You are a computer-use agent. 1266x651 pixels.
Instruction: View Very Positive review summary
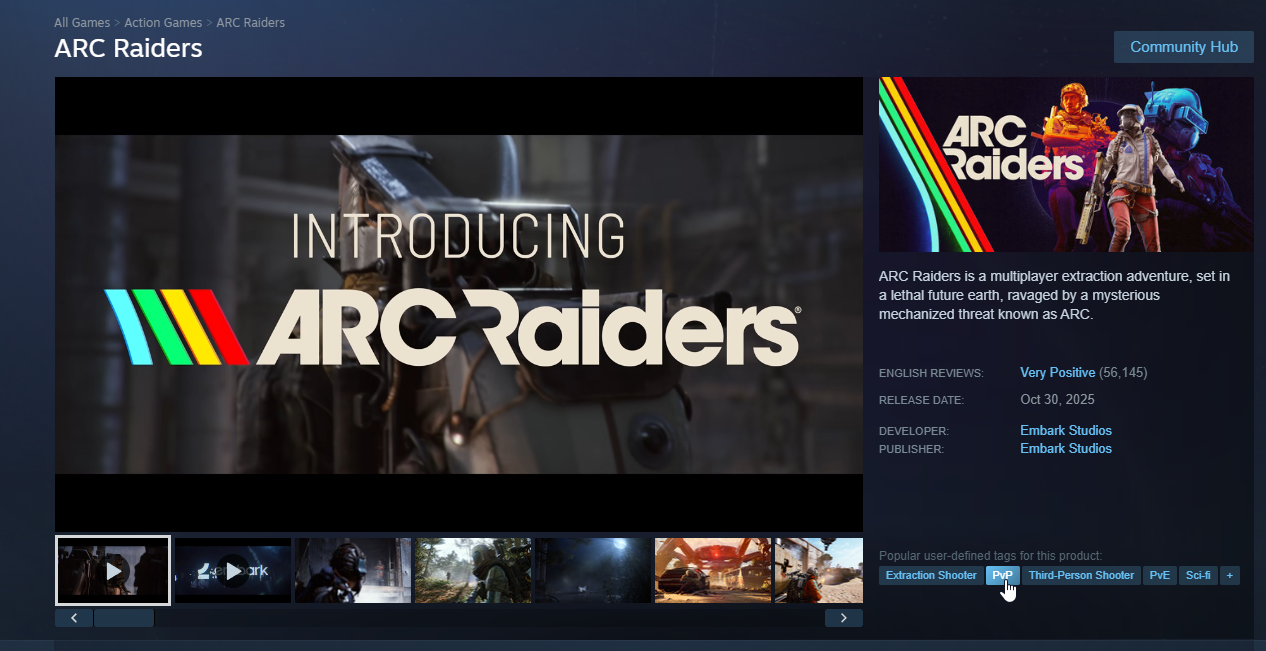tap(1057, 372)
